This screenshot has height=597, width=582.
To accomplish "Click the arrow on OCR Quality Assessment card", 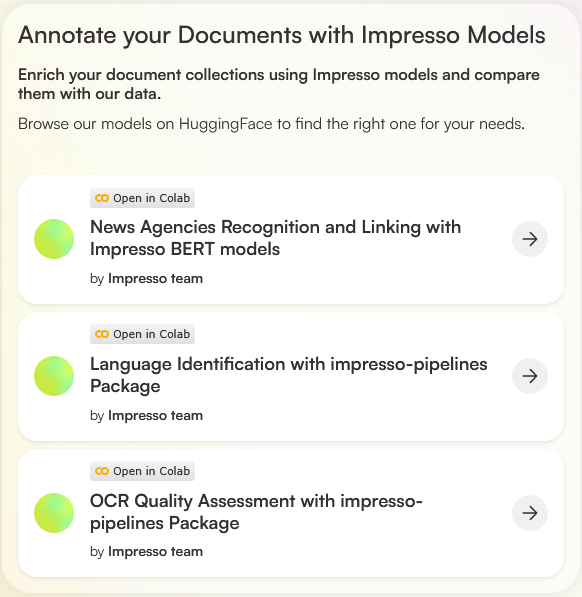I will pyautogui.click(x=529, y=513).
